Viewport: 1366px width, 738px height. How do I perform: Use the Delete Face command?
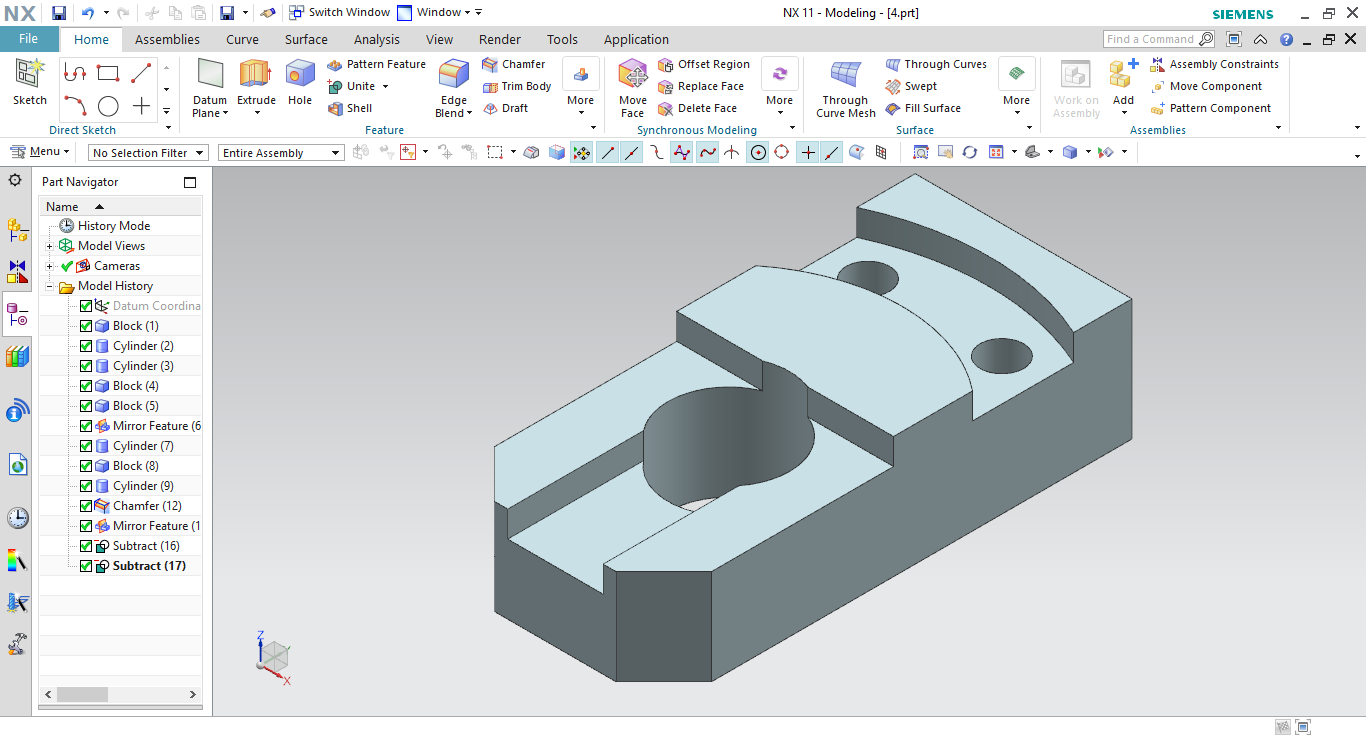click(698, 108)
